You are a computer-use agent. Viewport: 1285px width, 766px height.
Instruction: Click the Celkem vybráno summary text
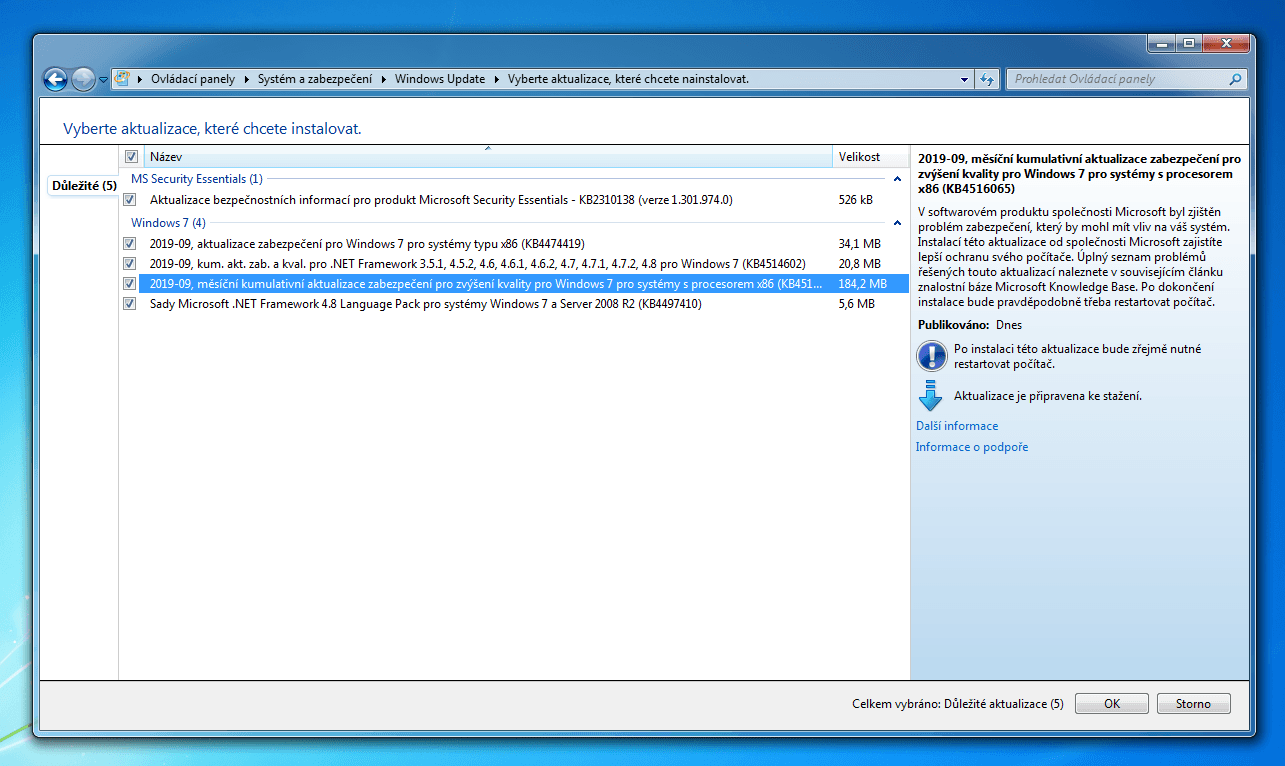[x=958, y=704]
